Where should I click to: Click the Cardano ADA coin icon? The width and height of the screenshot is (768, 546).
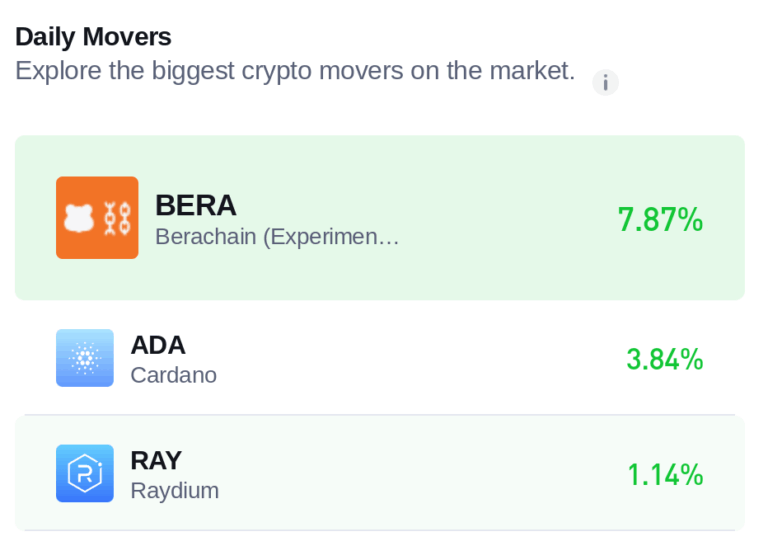[x=85, y=358]
